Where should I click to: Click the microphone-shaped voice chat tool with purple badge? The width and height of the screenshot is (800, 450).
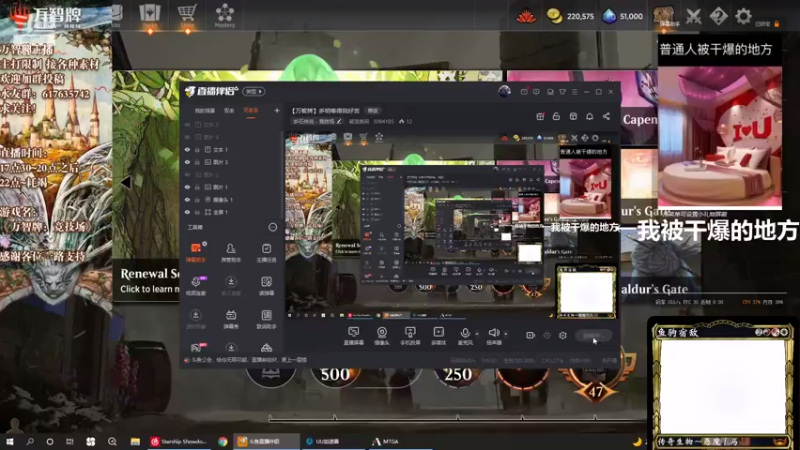click(196, 285)
